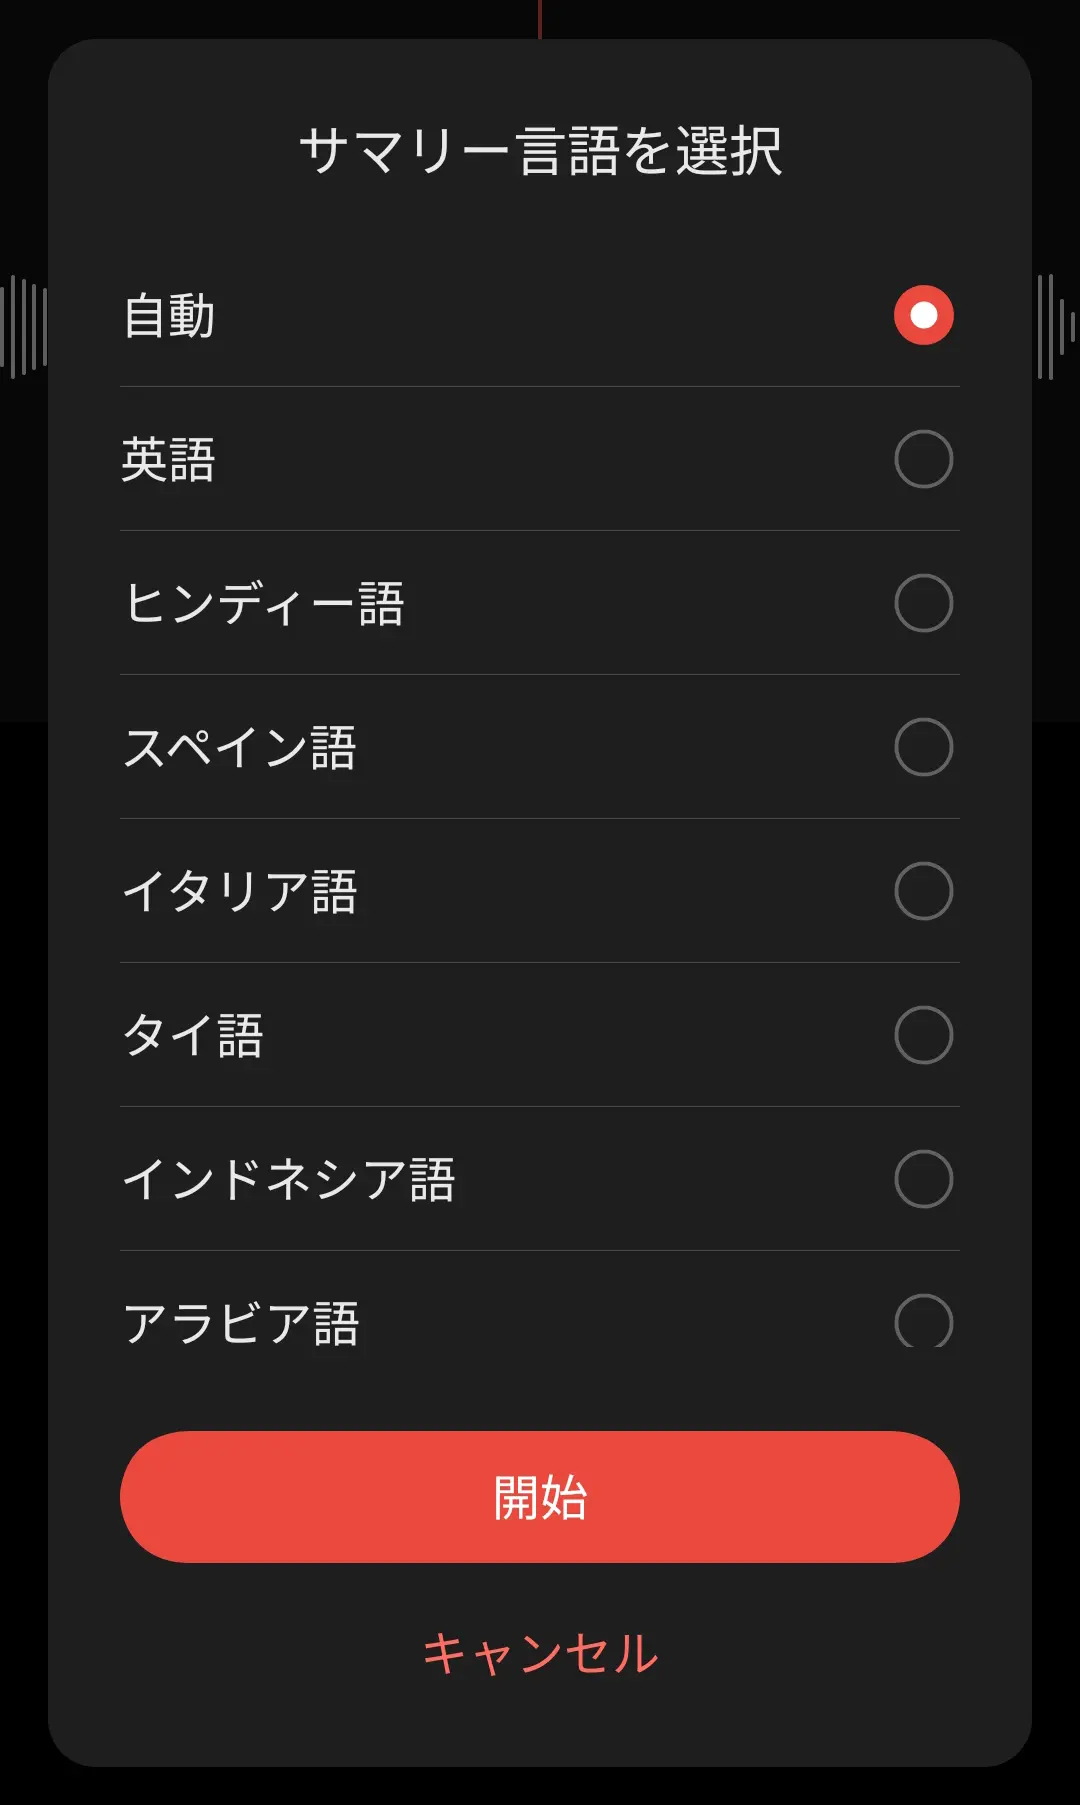Choose the タイ語 radio button

pyautogui.click(x=923, y=1035)
